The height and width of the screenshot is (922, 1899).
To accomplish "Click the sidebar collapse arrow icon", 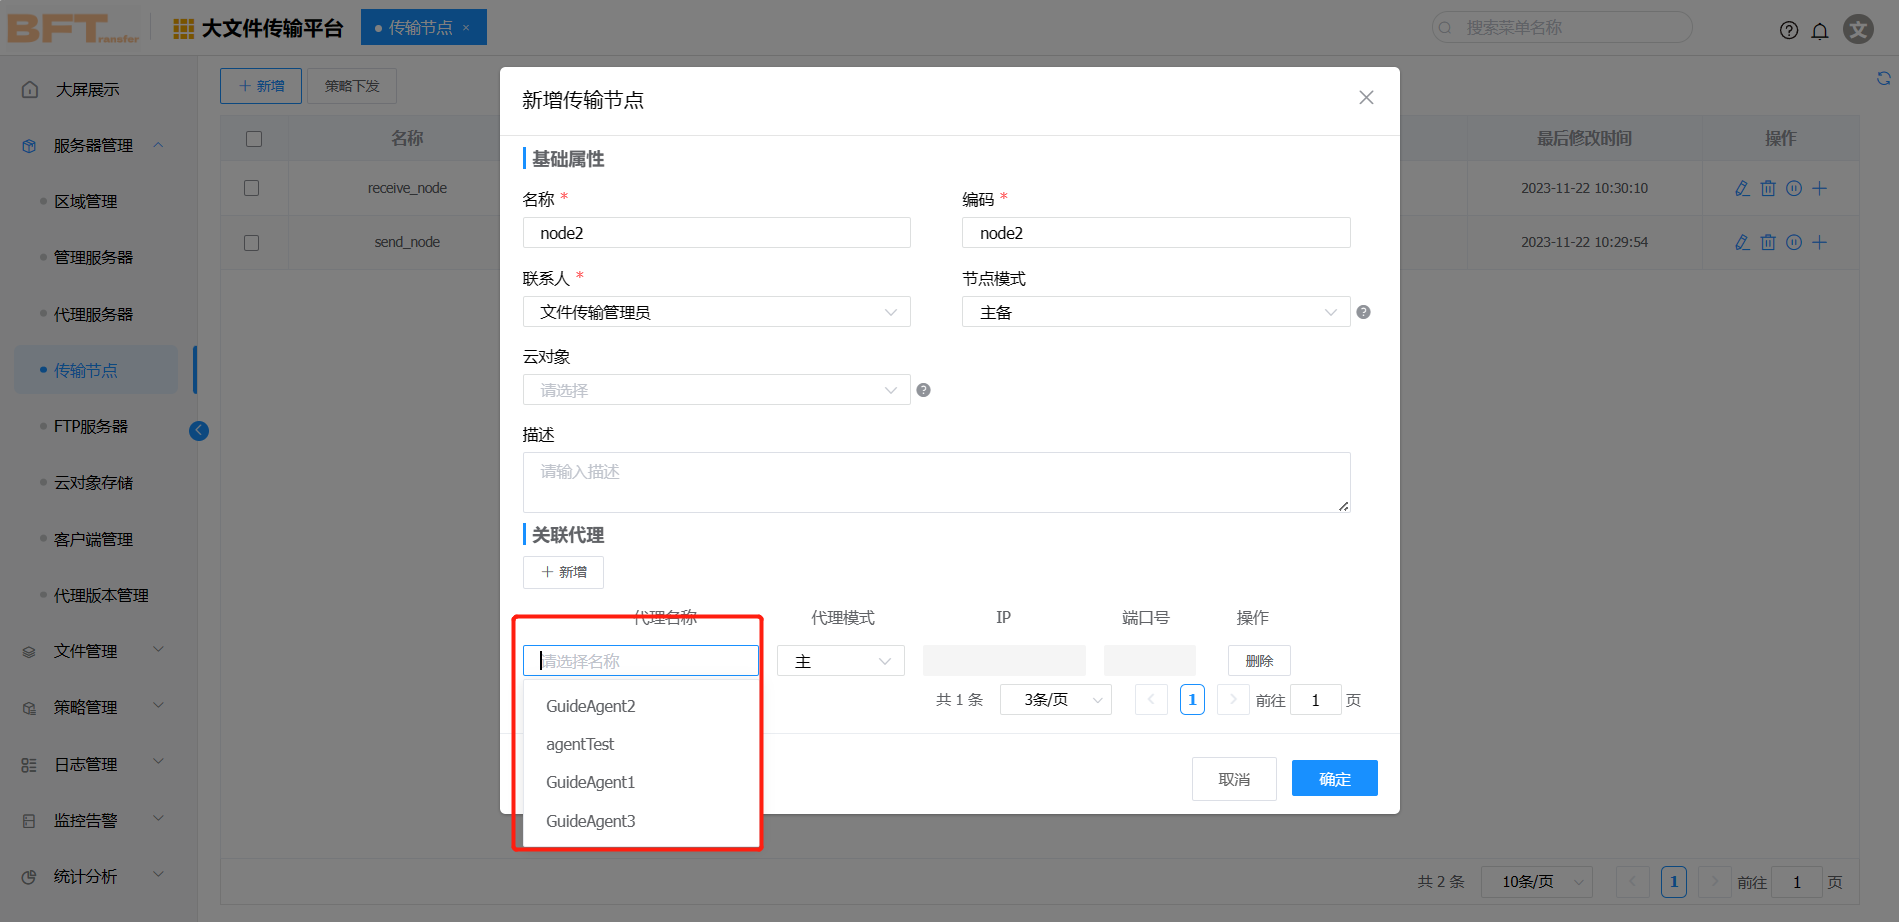I will pos(199,430).
